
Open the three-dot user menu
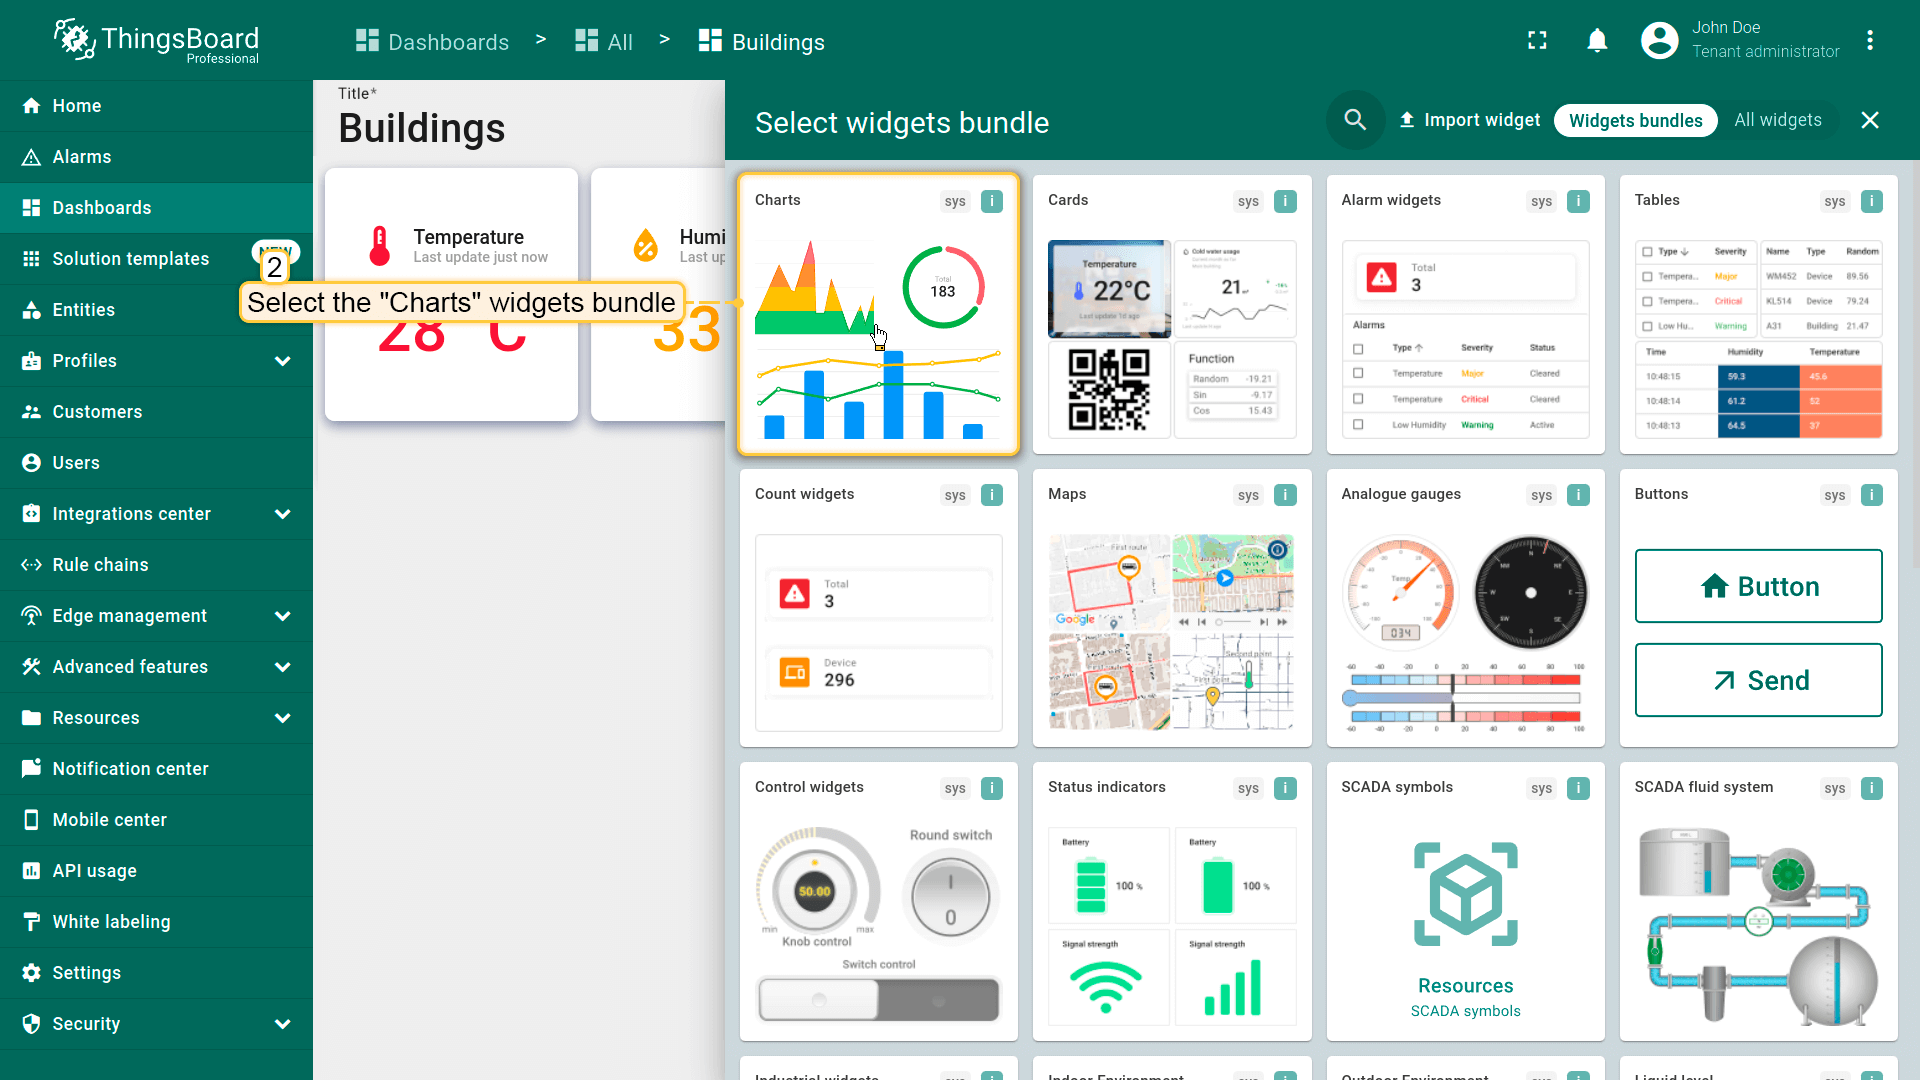click(1869, 41)
